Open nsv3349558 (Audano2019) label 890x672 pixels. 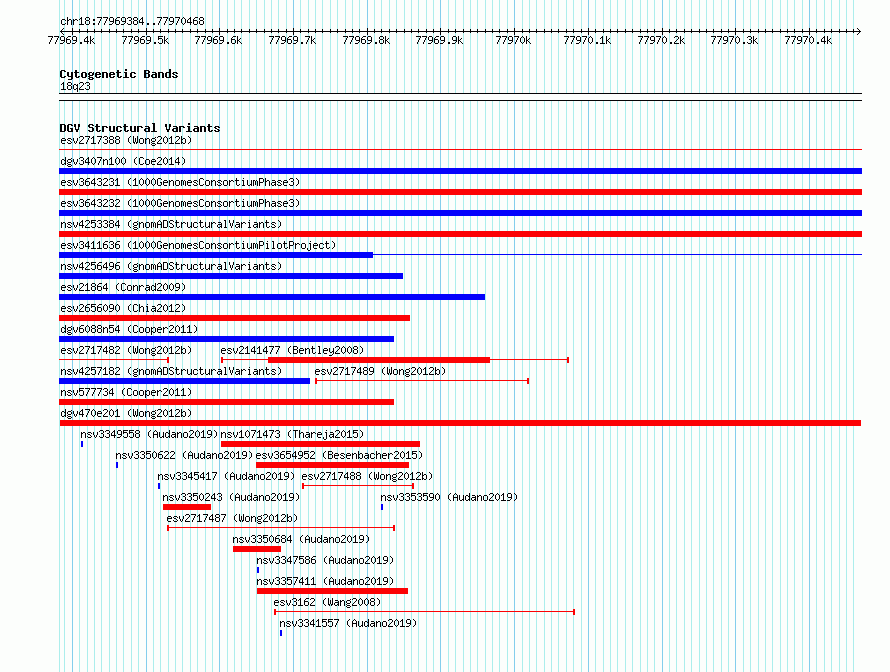[149, 434]
